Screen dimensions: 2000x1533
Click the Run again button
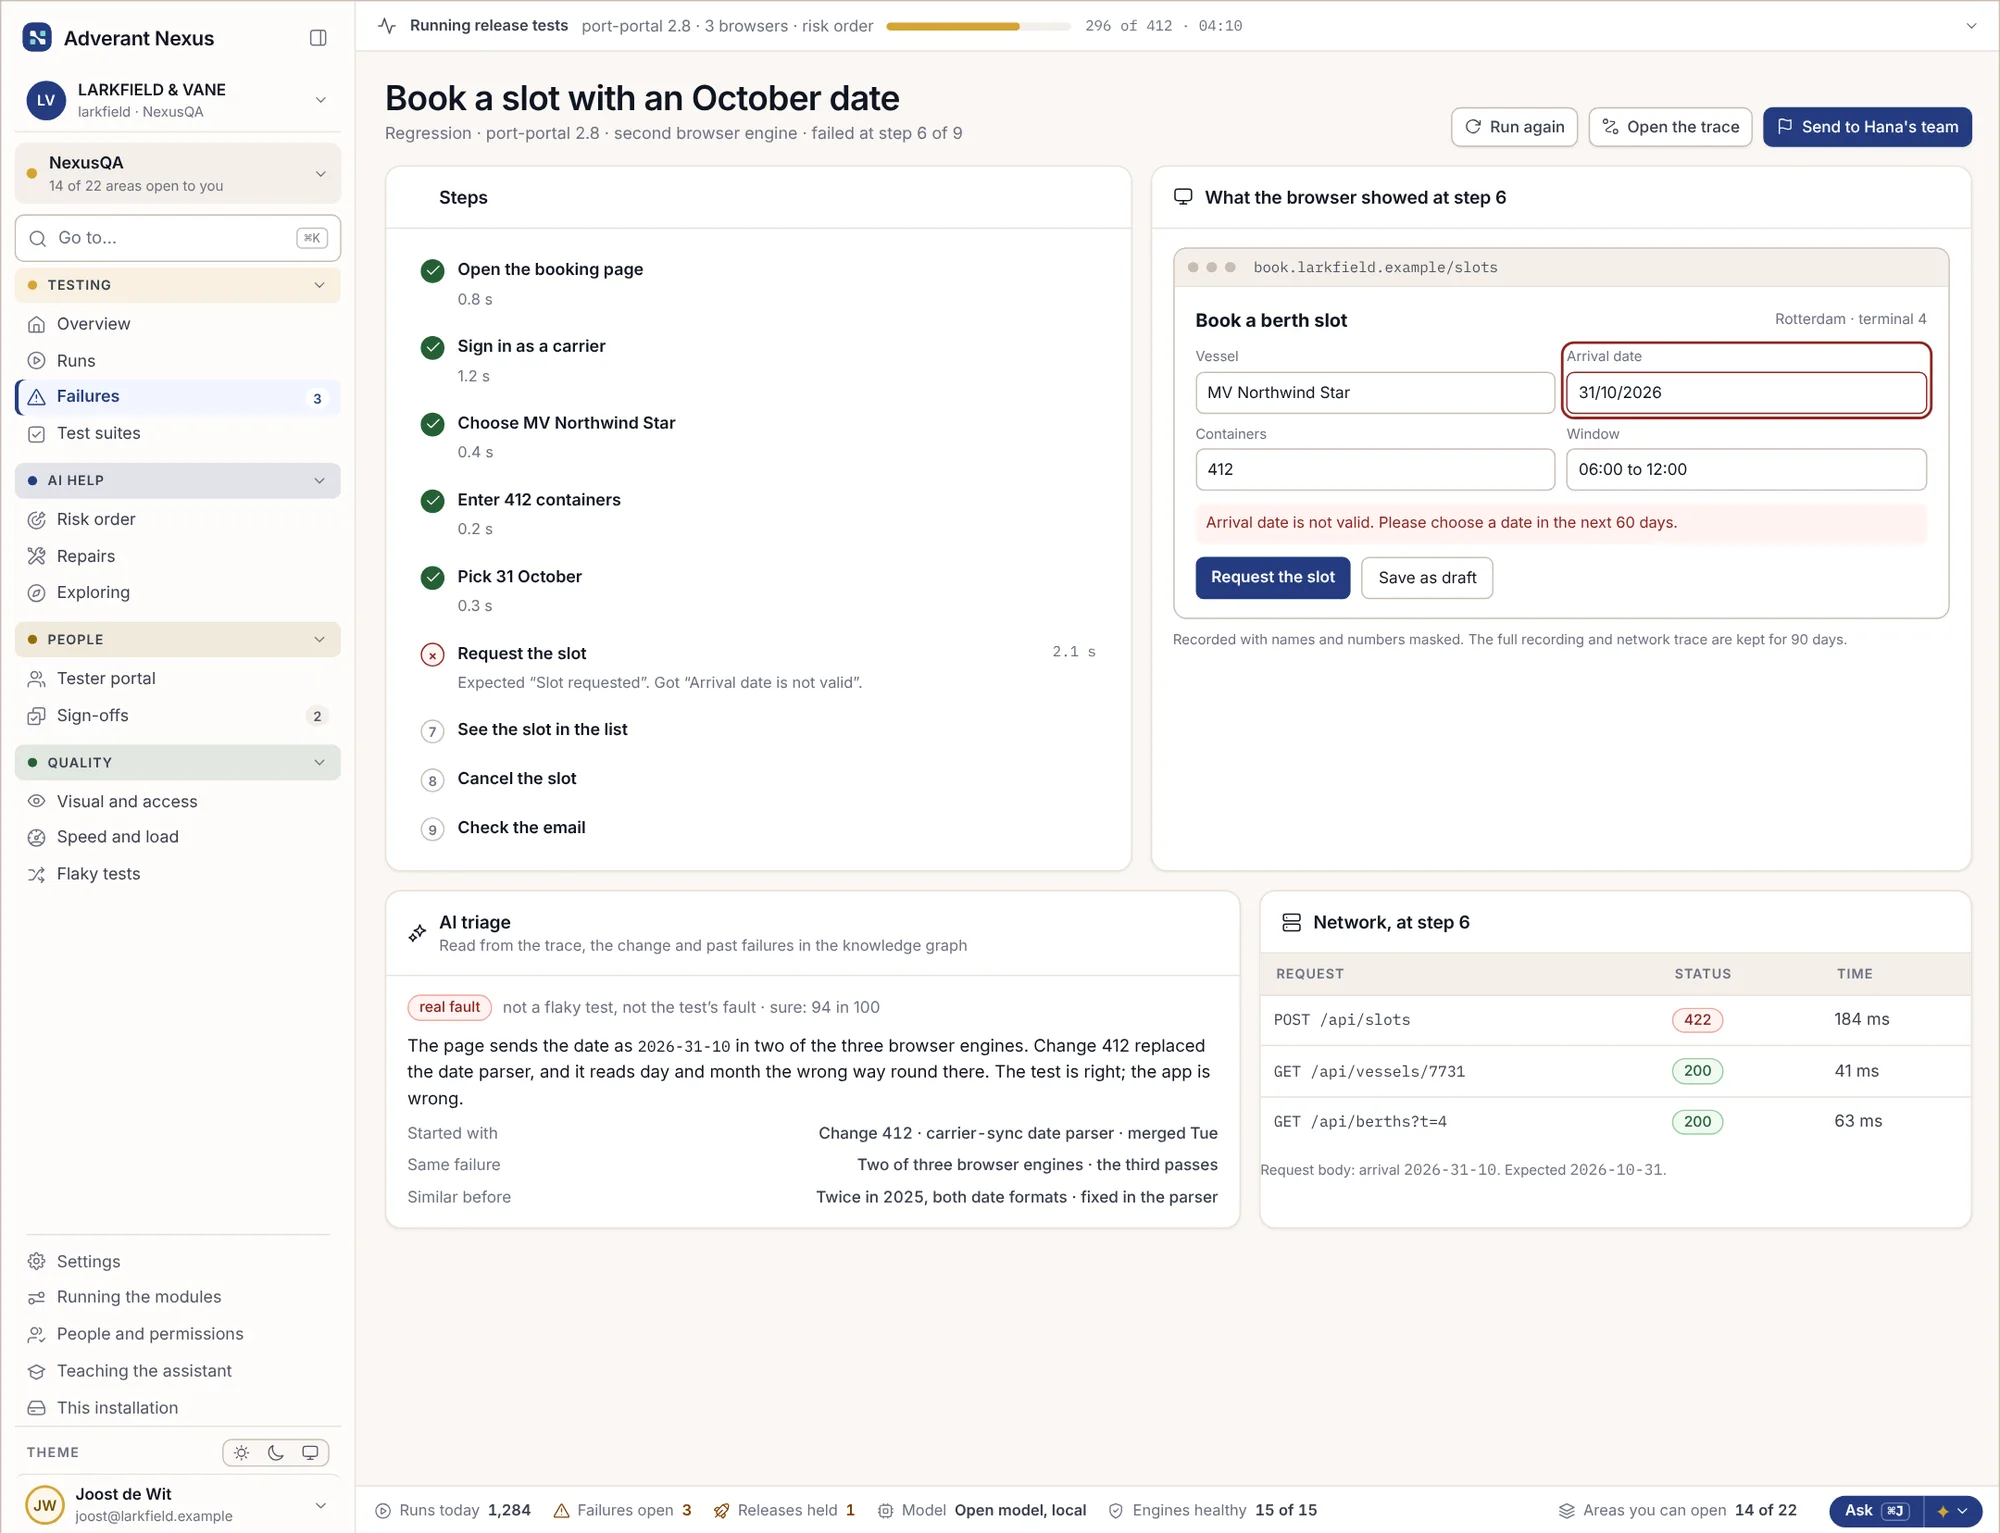tap(1514, 127)
